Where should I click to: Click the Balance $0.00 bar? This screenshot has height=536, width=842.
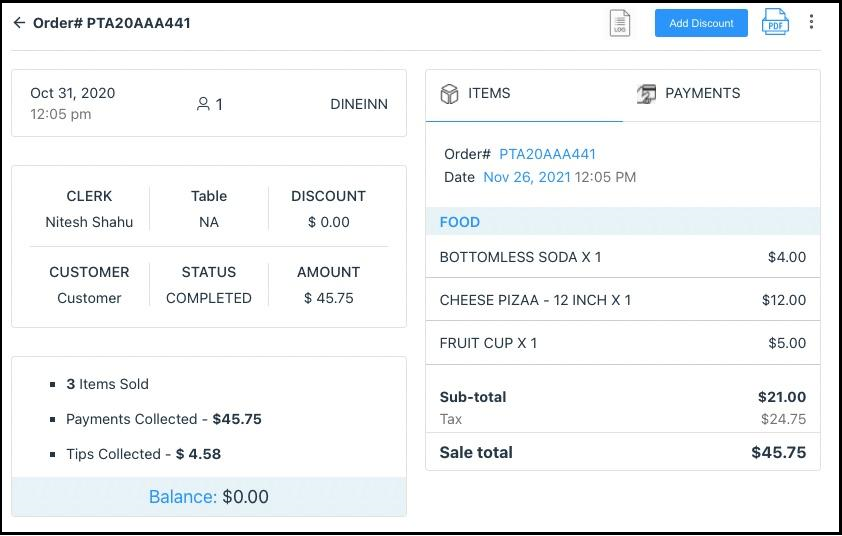[x=209, y=497]
